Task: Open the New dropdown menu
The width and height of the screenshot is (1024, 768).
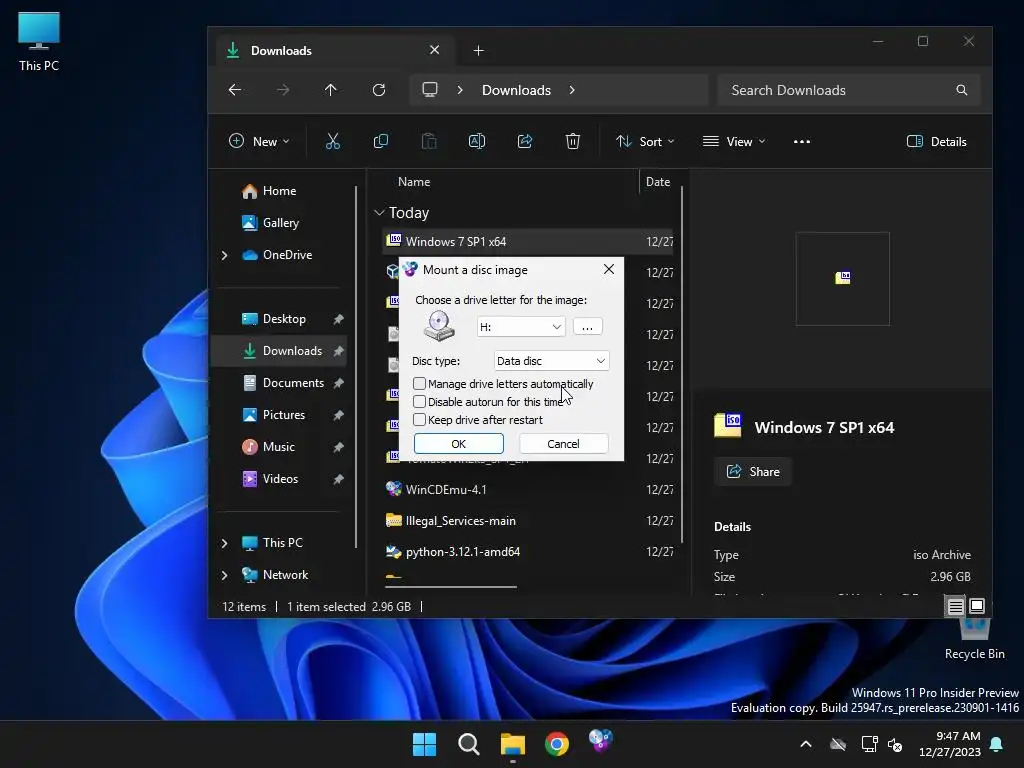Action: point(259,141)
